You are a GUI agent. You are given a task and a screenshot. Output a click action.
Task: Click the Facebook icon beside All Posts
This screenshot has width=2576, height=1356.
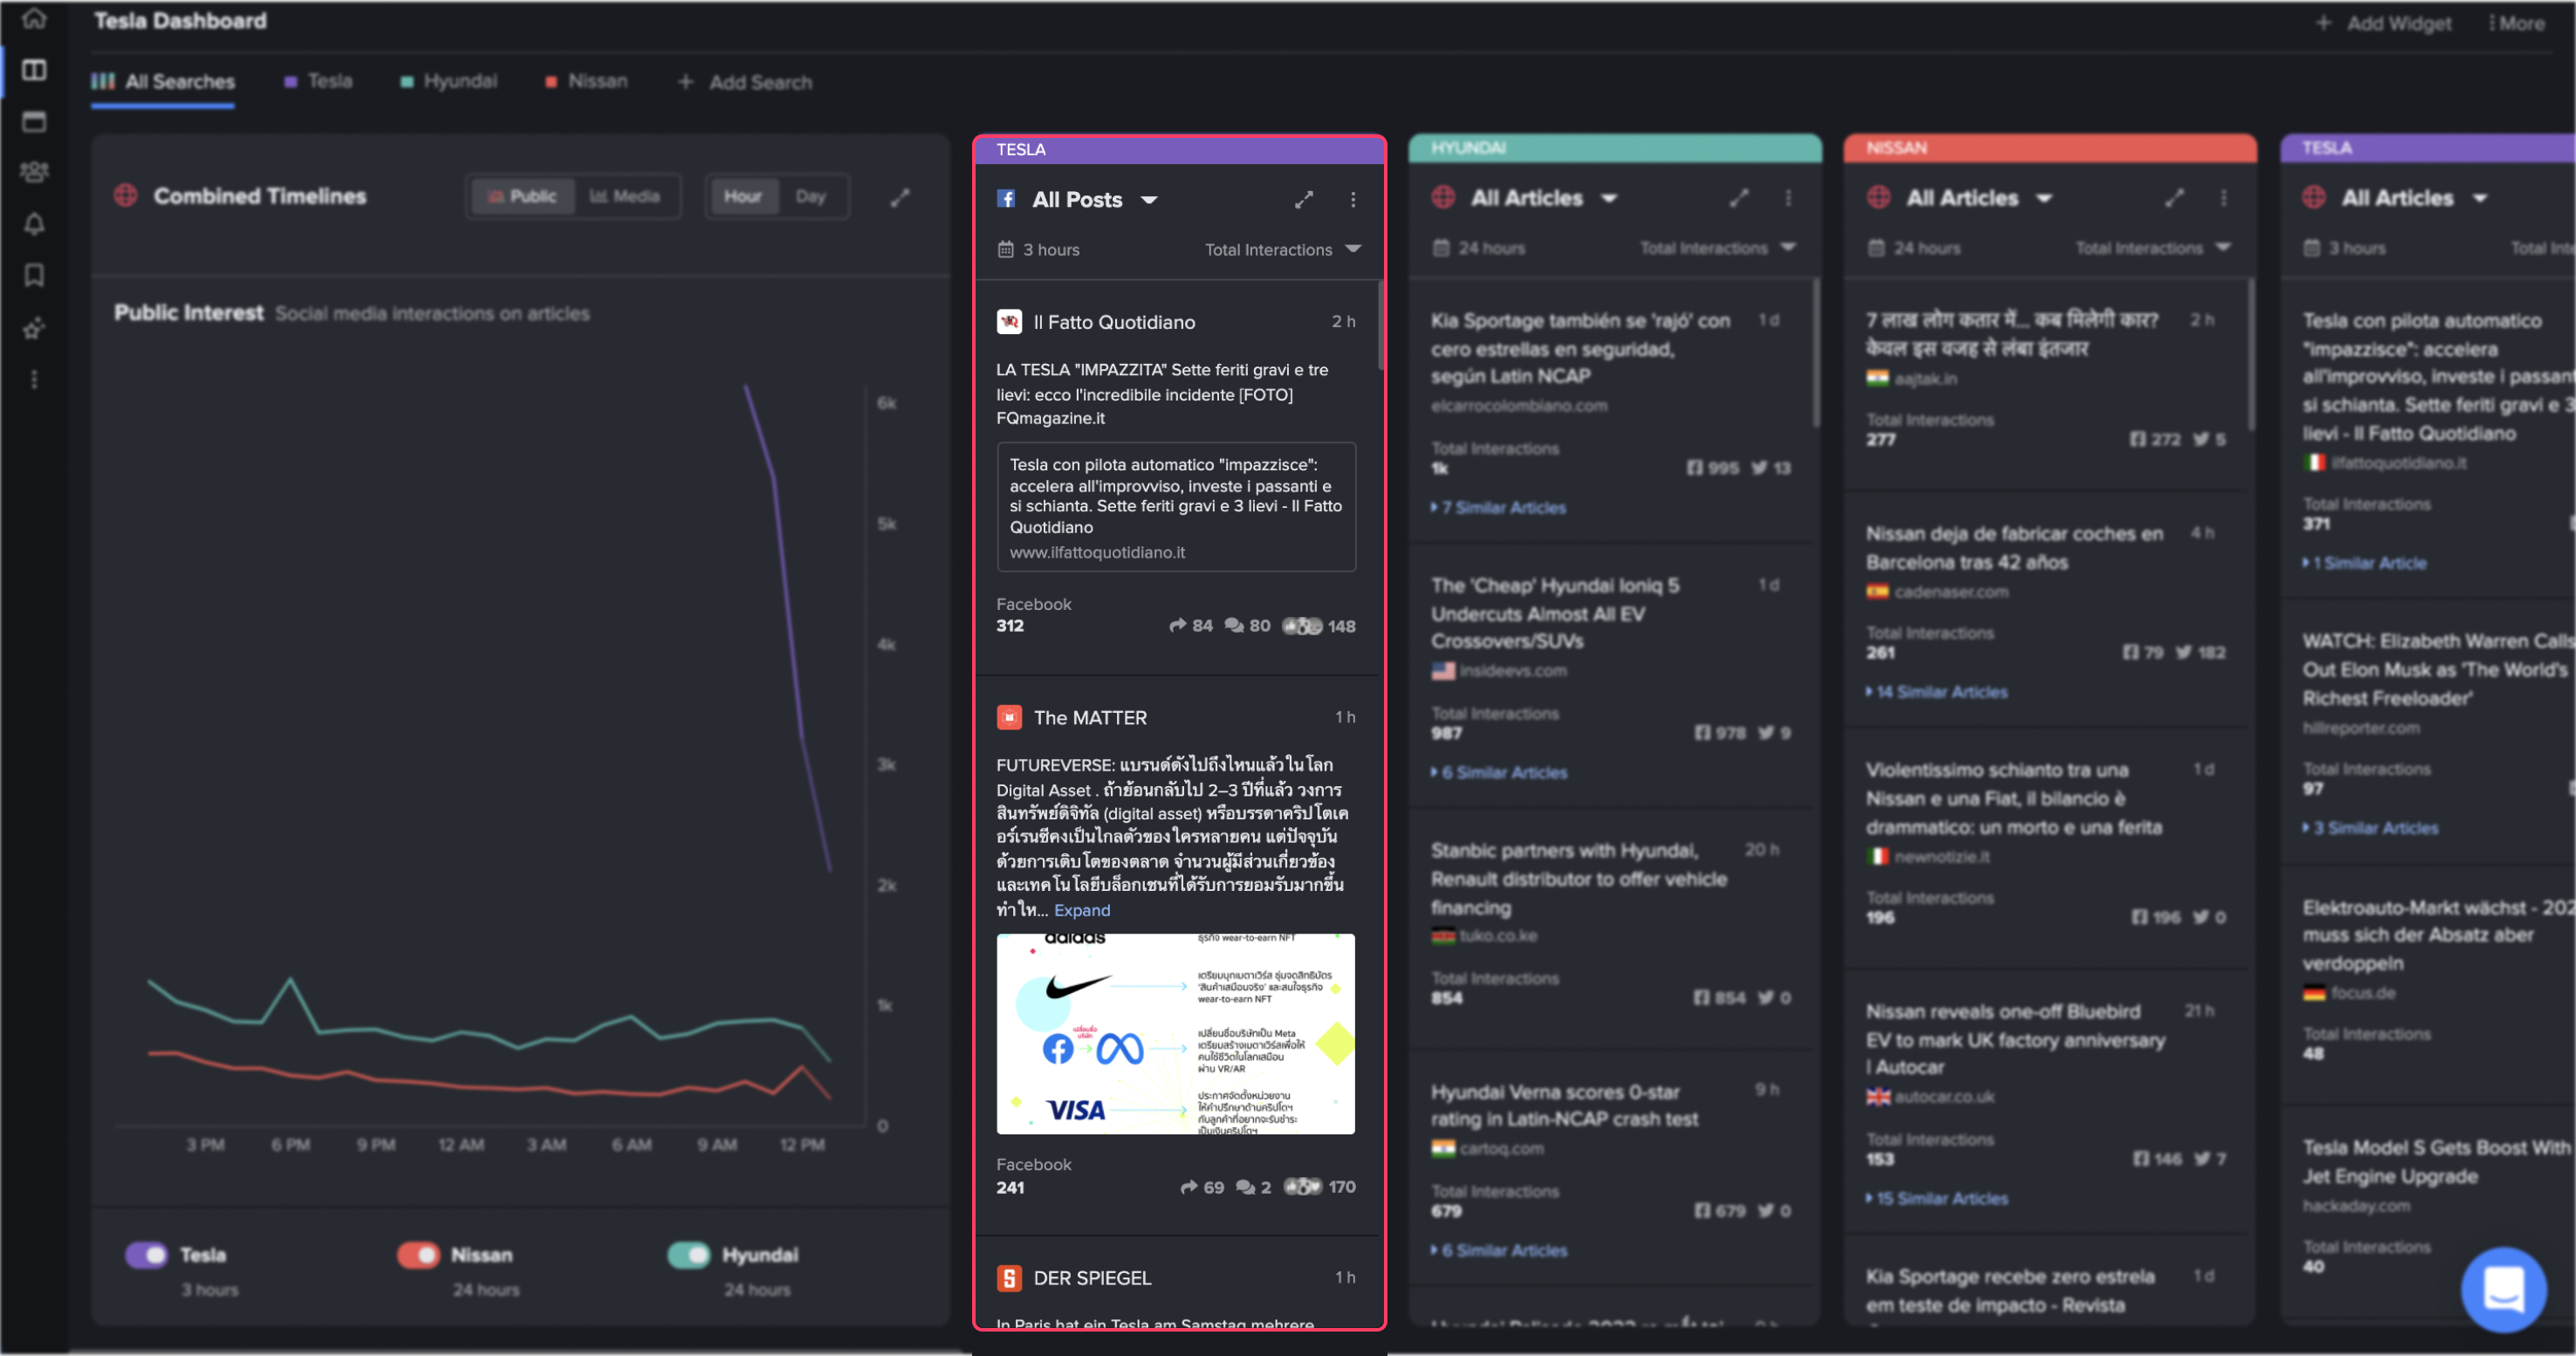coord(1007,199)
